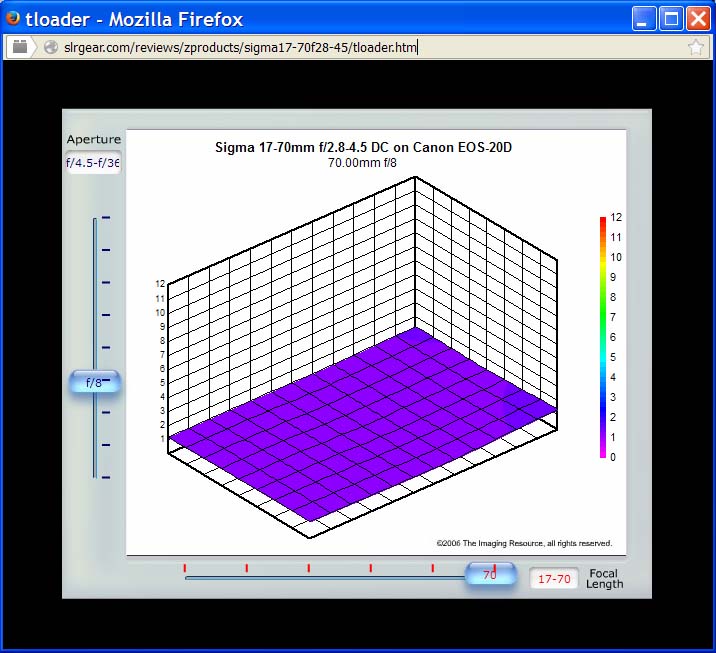Click the chart title 'Sigma 17-70mm f/2.8-4.5 DC on Canon EOS-20D'
The height and width of the screenshot is (653, 716).
363,147
